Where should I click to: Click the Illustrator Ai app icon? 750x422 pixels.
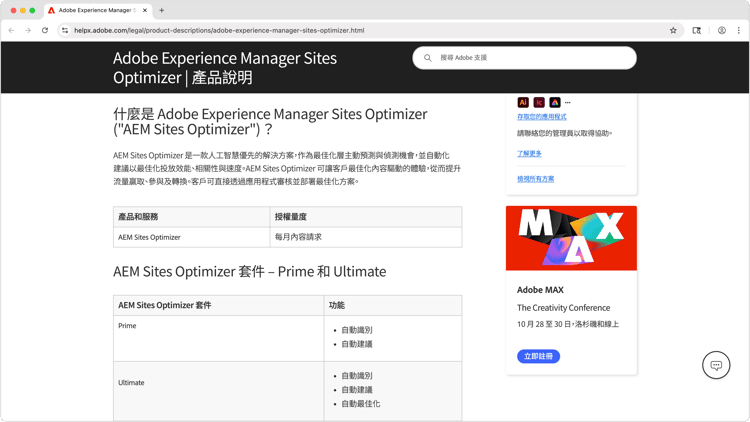pos(523,102)
